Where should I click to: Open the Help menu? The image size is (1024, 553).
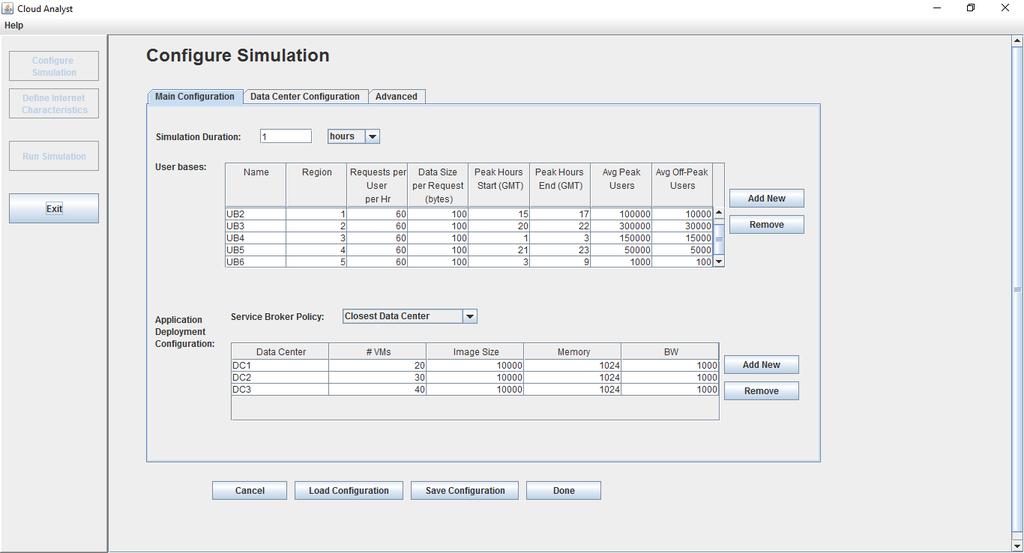pos(14,25)
